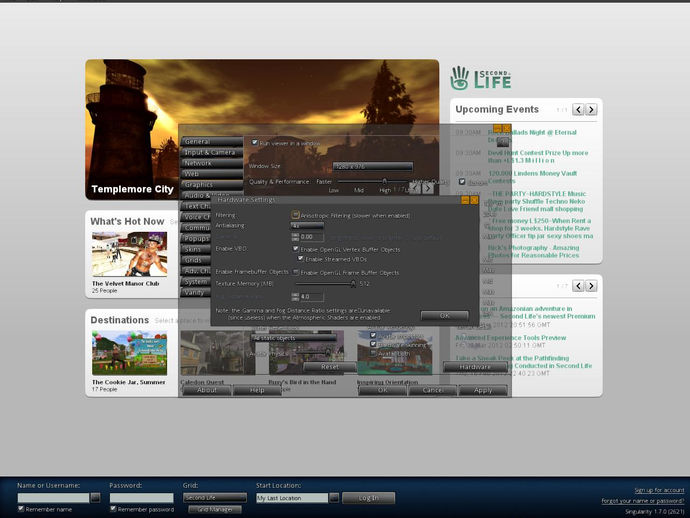
Task: Show next page in lower news panel
Action: point(591,286)
